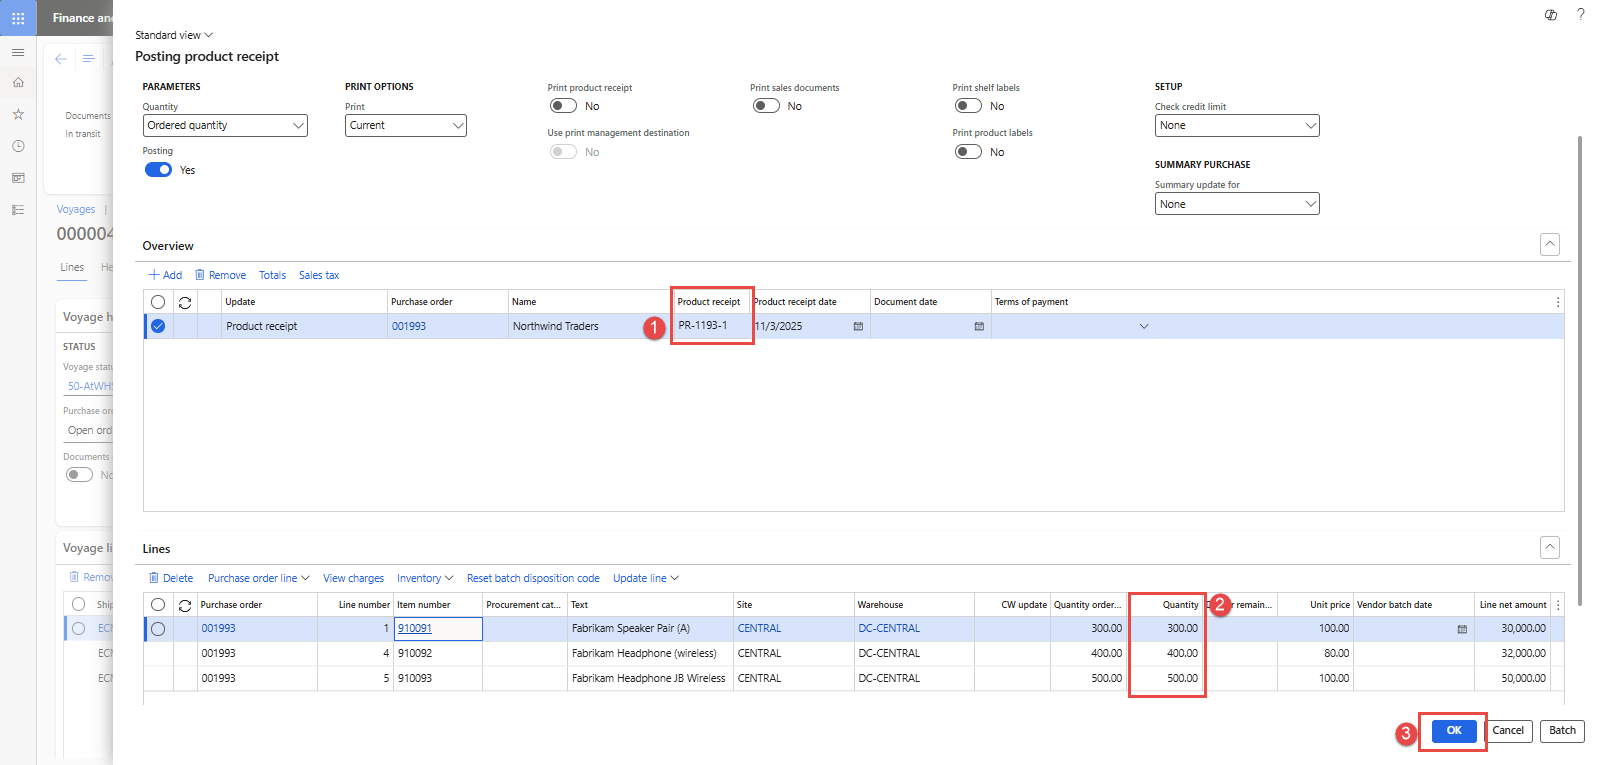
Task: Open Favorites star icon in sidebar
Action: click(x=18, y=115)
